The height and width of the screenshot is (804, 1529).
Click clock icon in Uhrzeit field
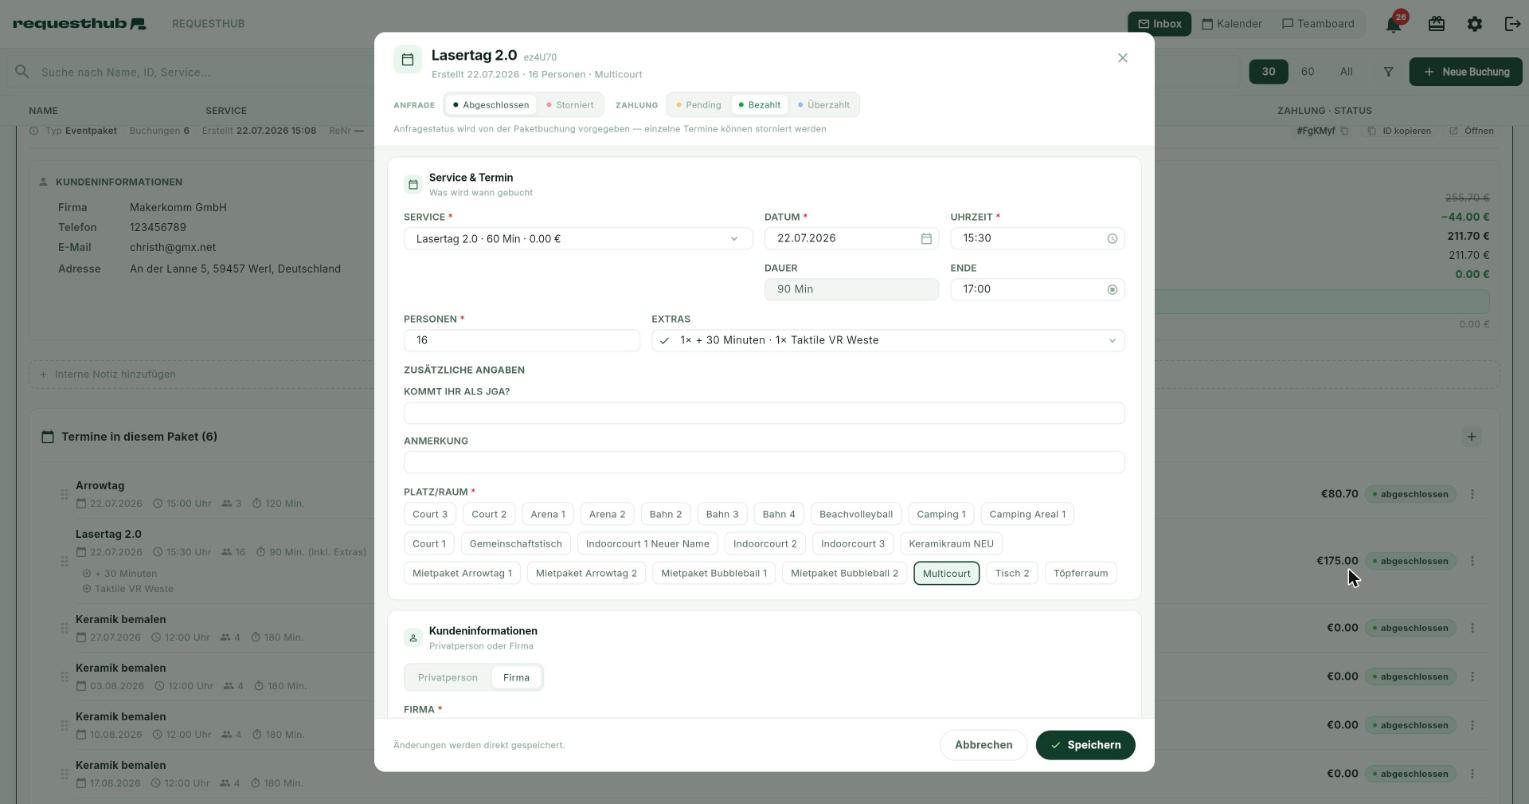click(x=1112, y=238)
